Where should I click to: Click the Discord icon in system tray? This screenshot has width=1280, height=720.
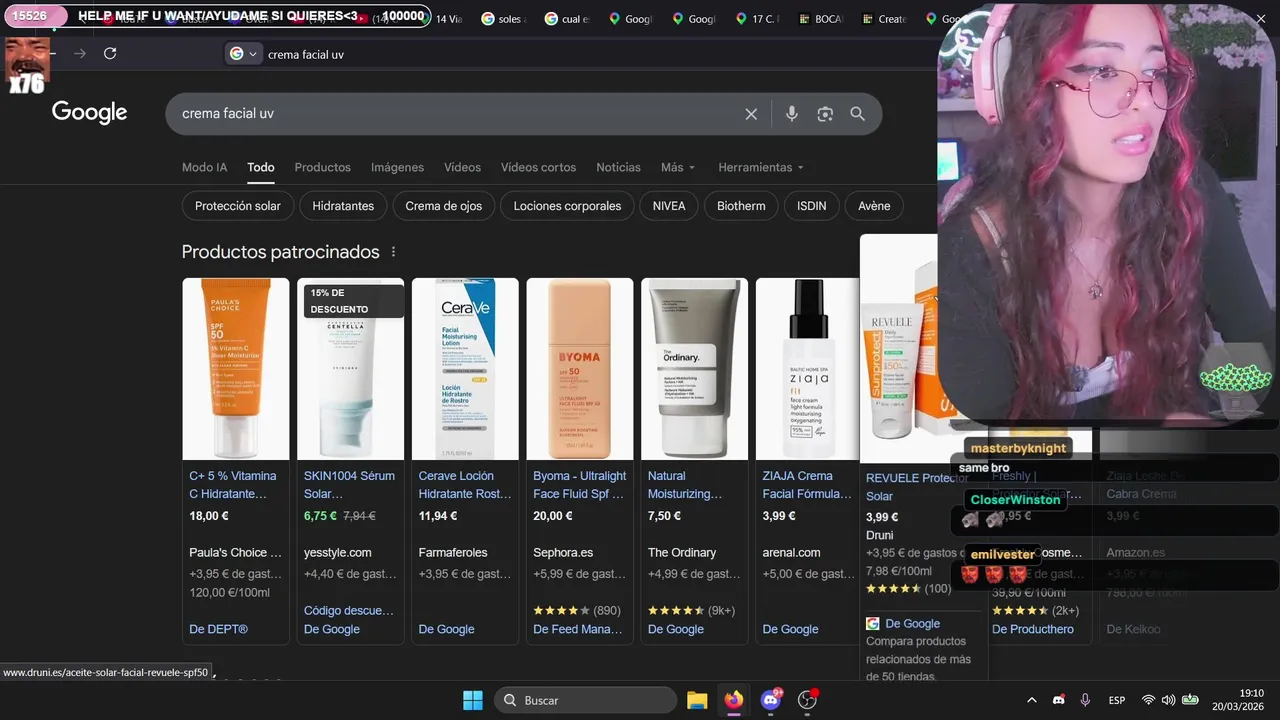pos(1059,700)
